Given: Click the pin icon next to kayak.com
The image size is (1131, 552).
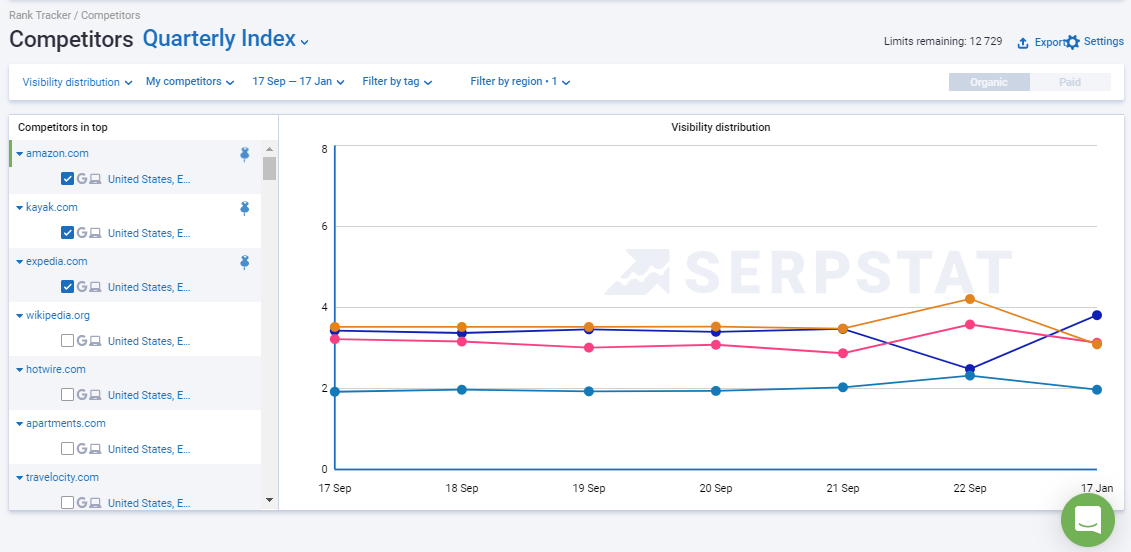Looking at the screenshot, I should pyautogui.click(x=245, y=208).
